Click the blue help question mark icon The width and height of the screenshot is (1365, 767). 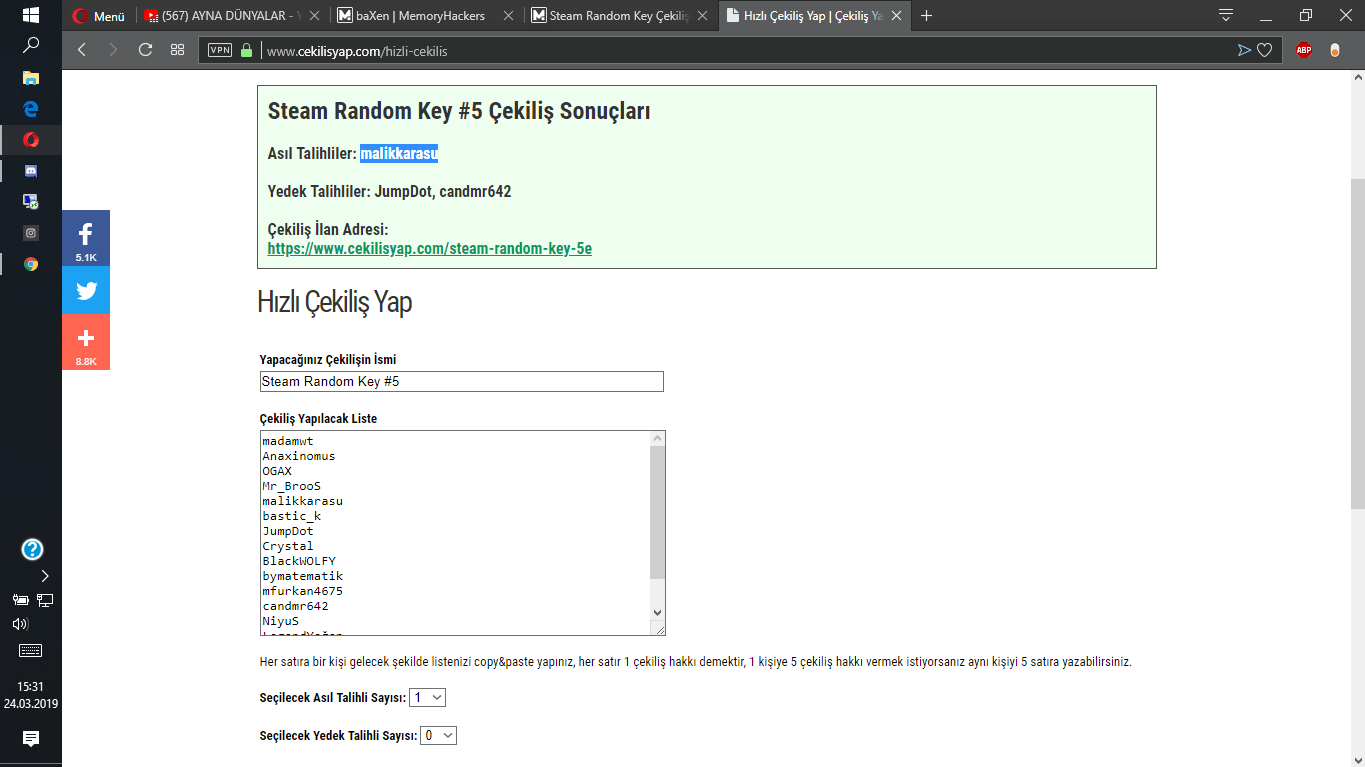click(32, 549)
